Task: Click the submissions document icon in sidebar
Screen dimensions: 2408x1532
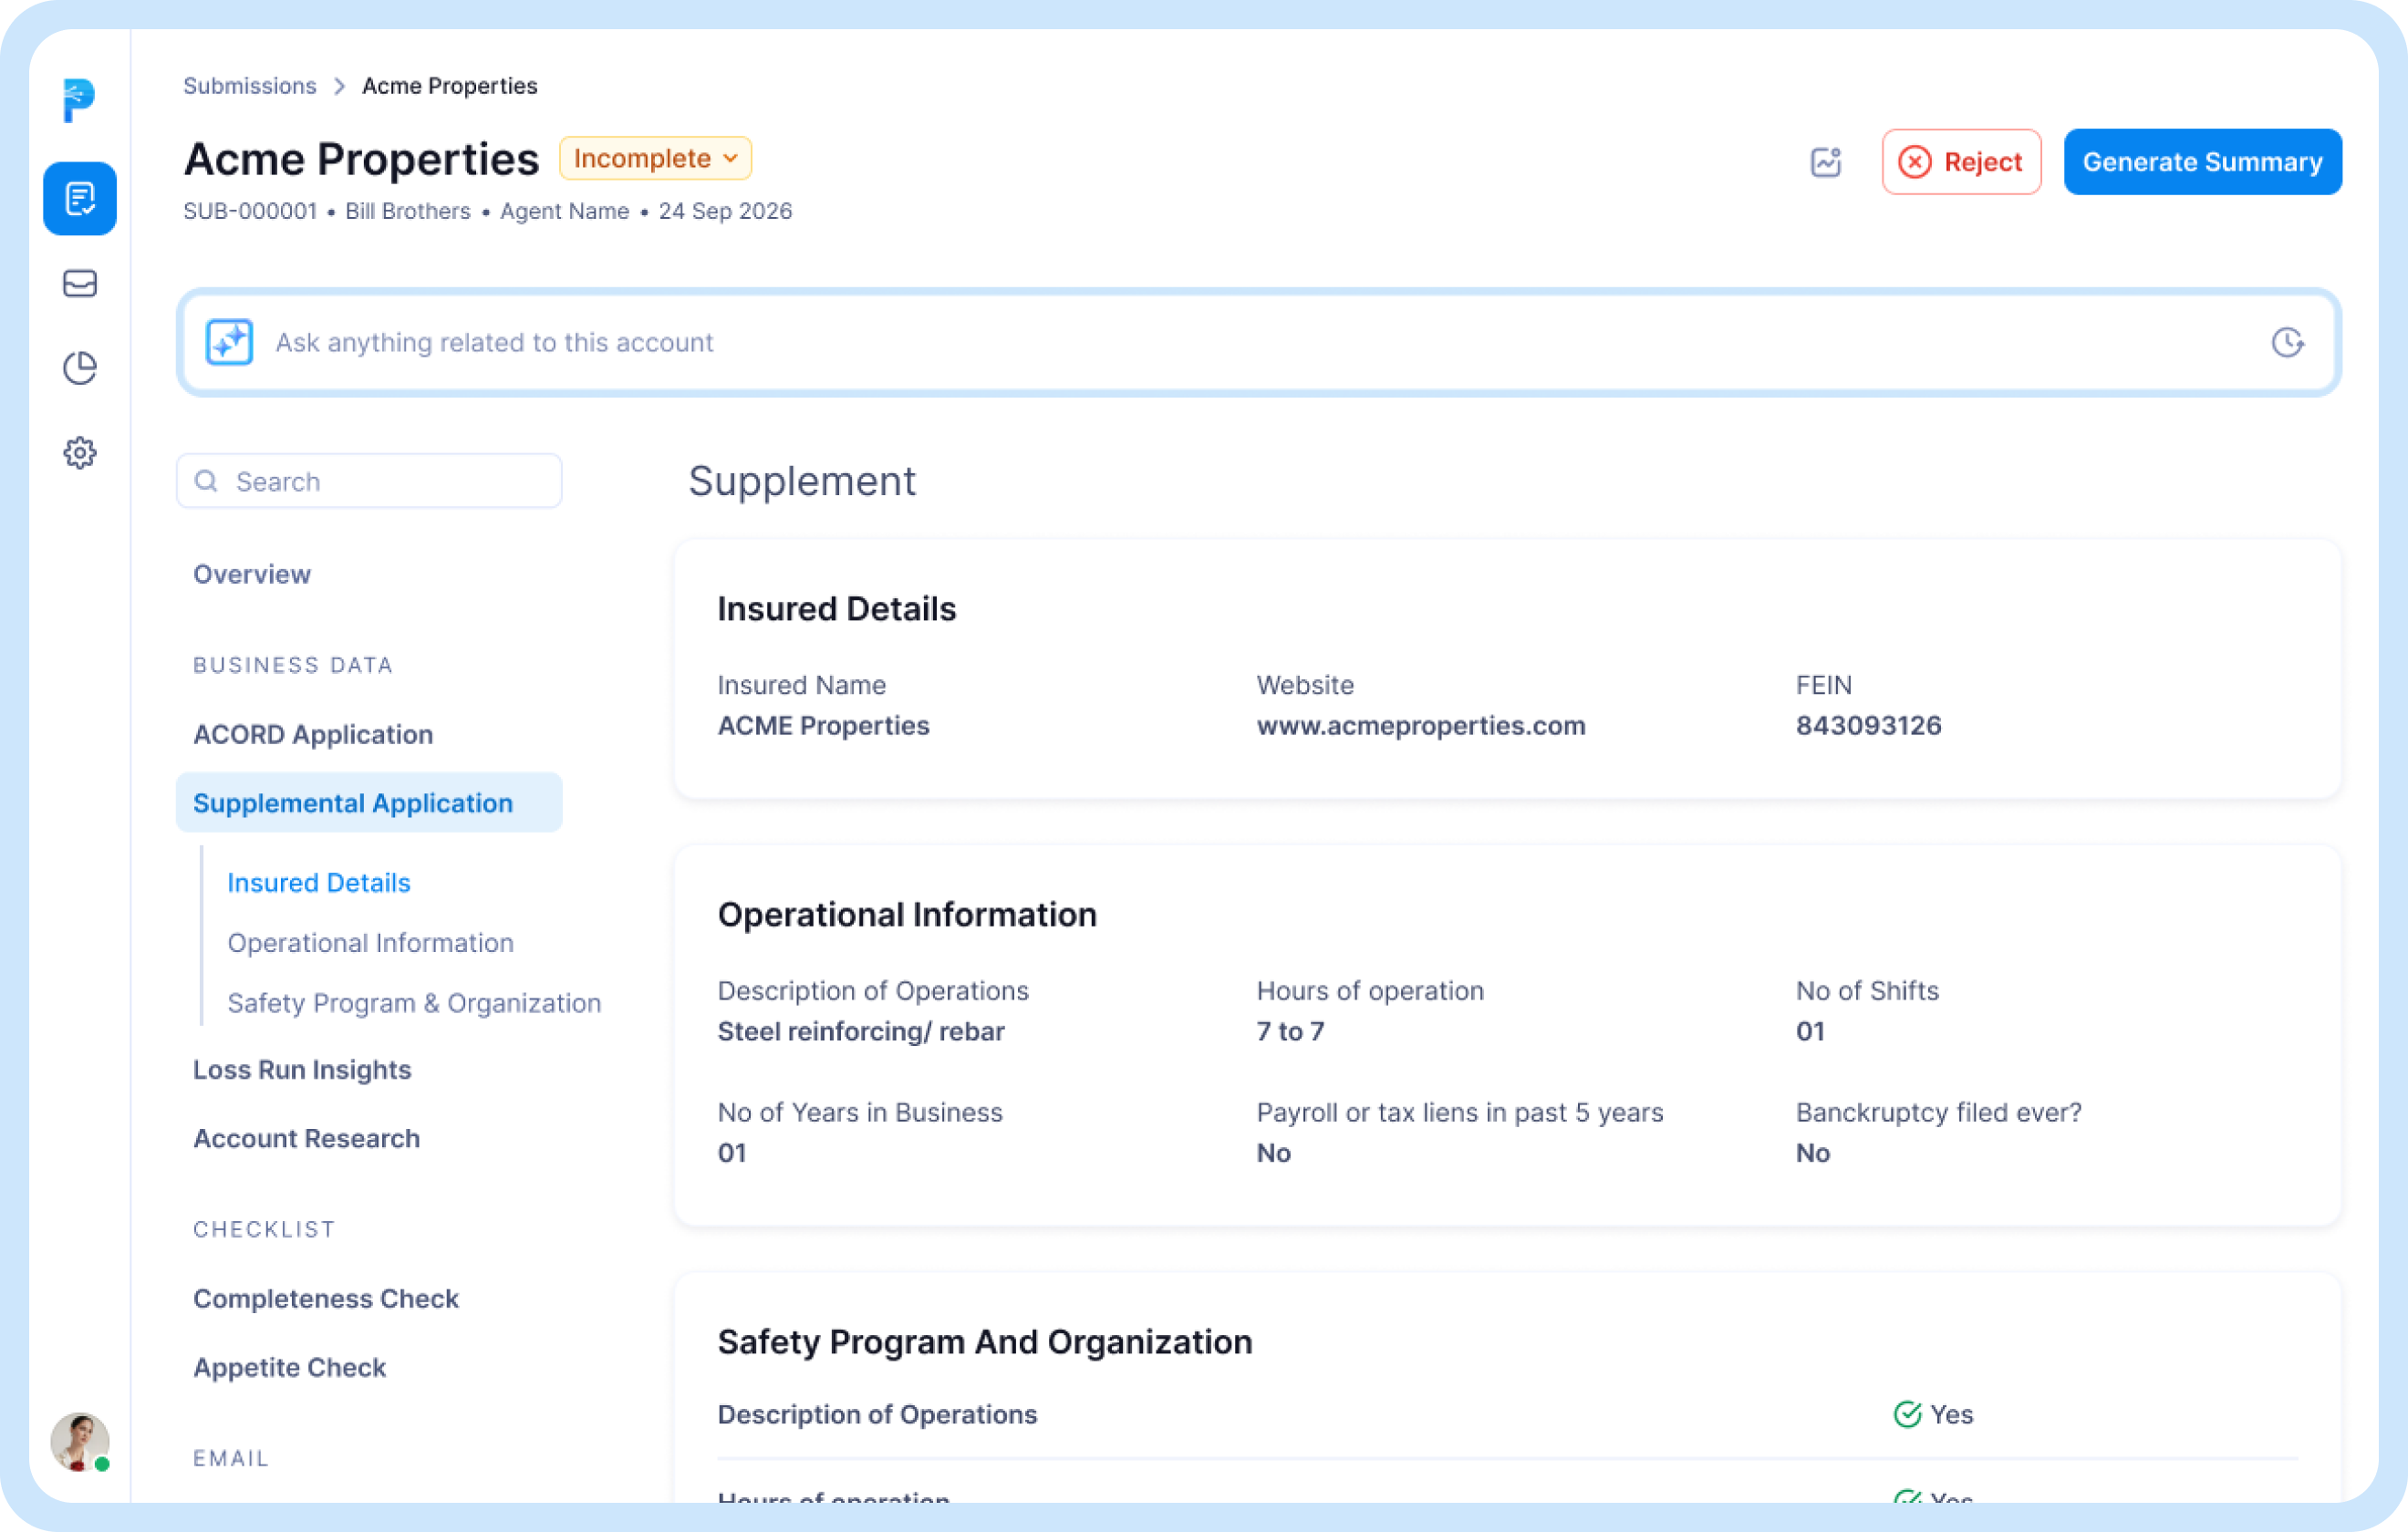Action: coord(80,199)
